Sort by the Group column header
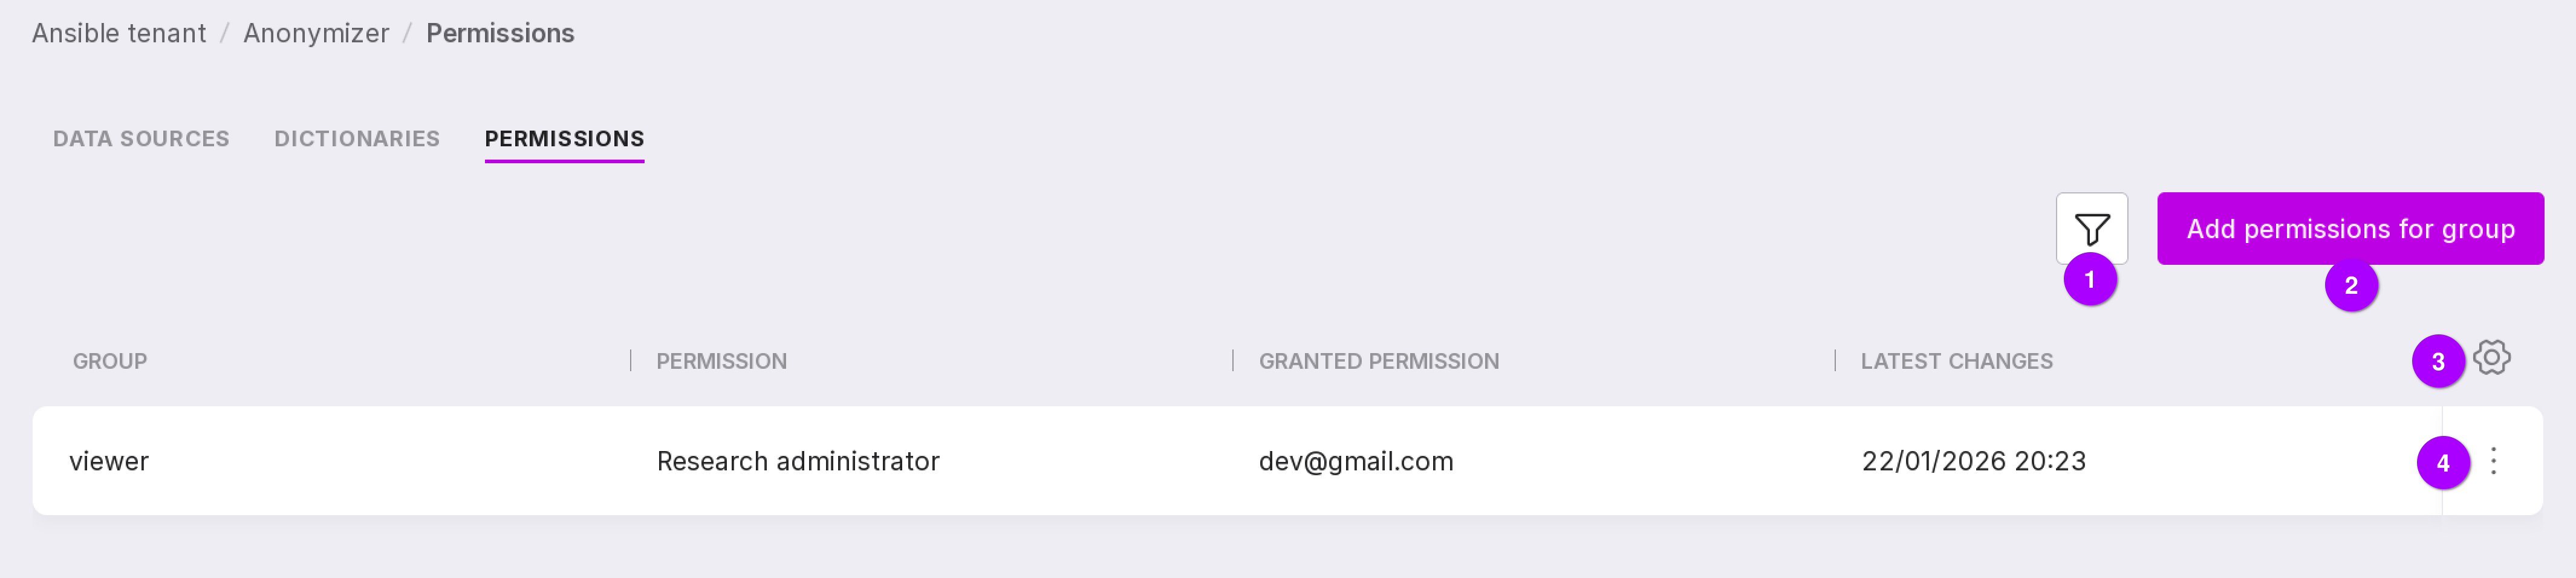Screen dimensions: 2576x578 point(110,361)
